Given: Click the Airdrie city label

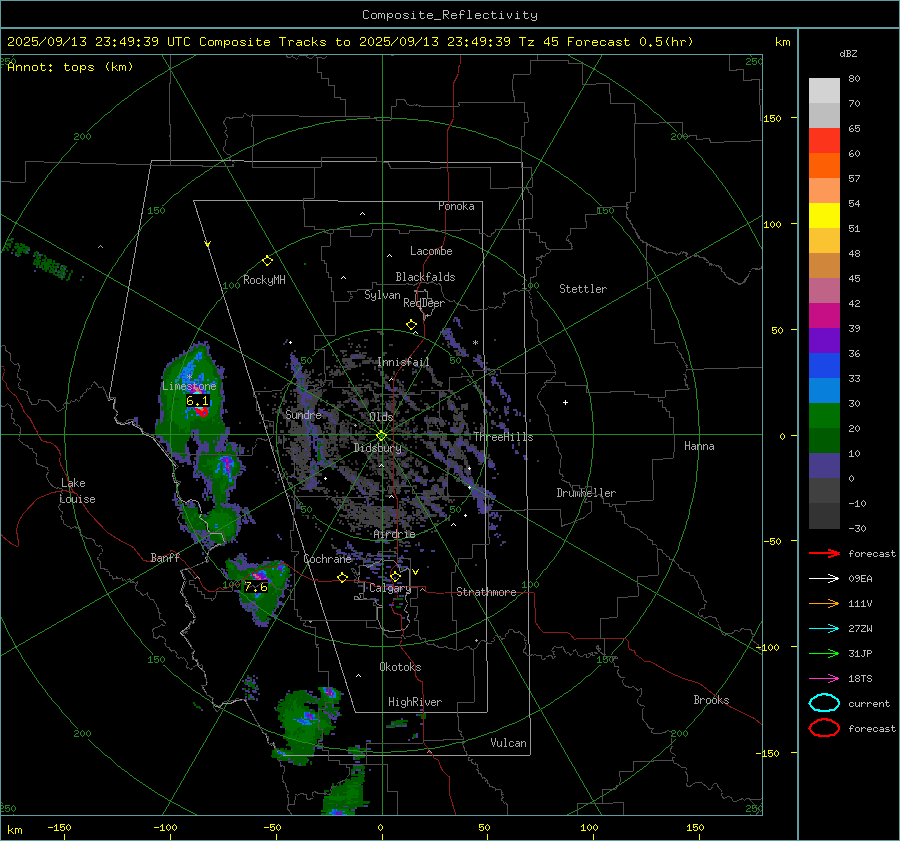Looking at the screenshot, I should (x=394, y=534).
